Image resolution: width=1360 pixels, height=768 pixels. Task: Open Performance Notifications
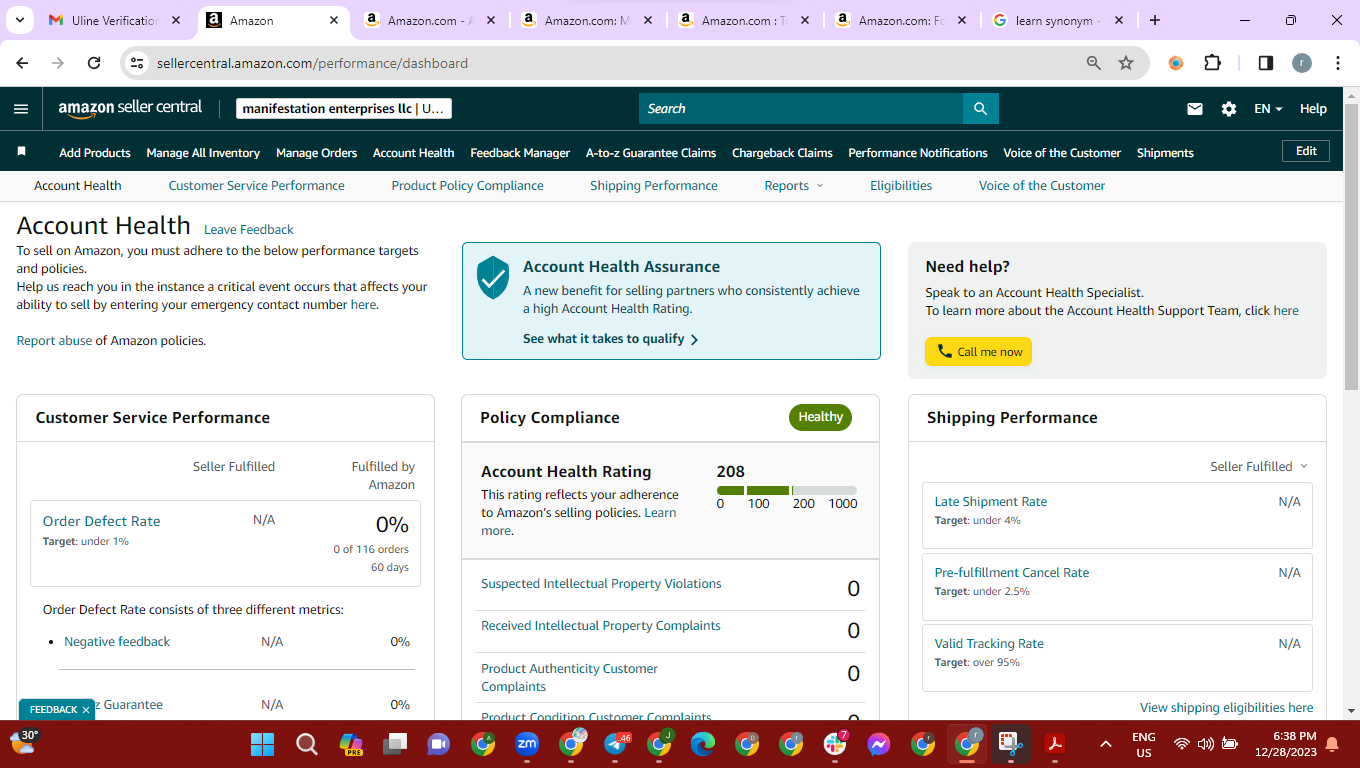[918, 153]
